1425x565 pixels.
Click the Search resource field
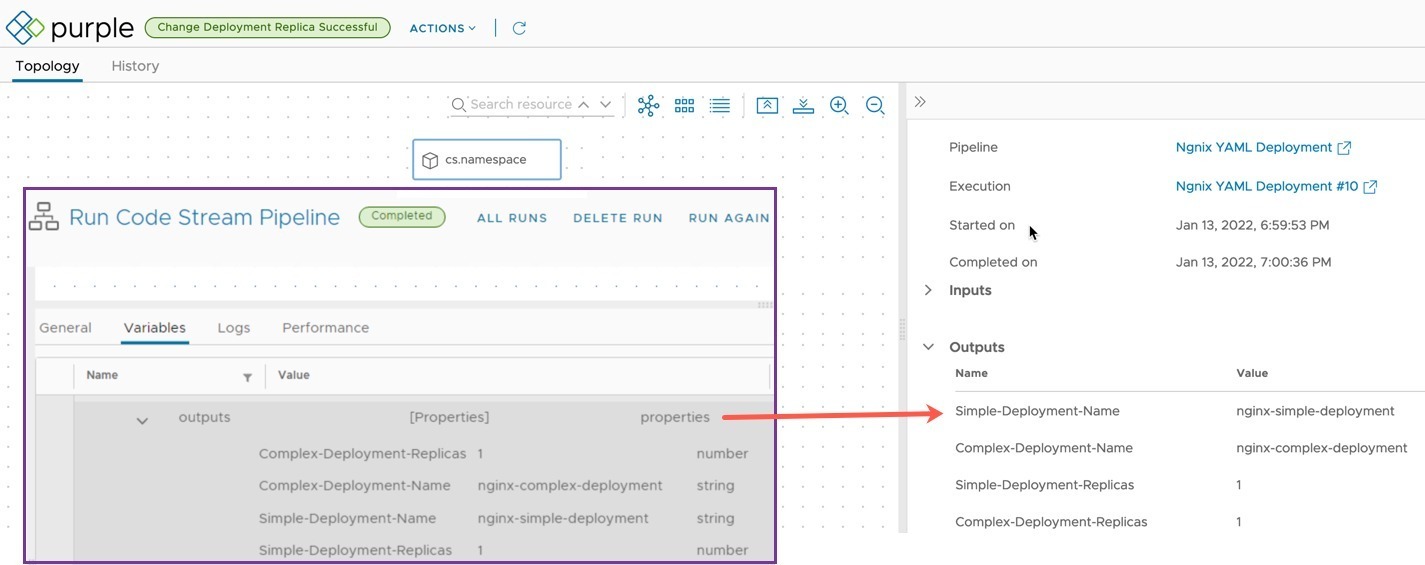520,104
